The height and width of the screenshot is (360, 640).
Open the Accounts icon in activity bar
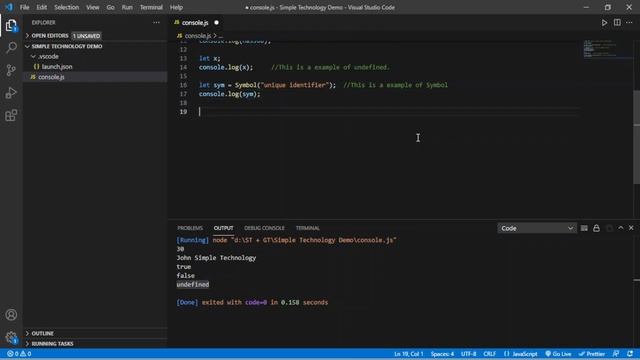tap(11, 315)
